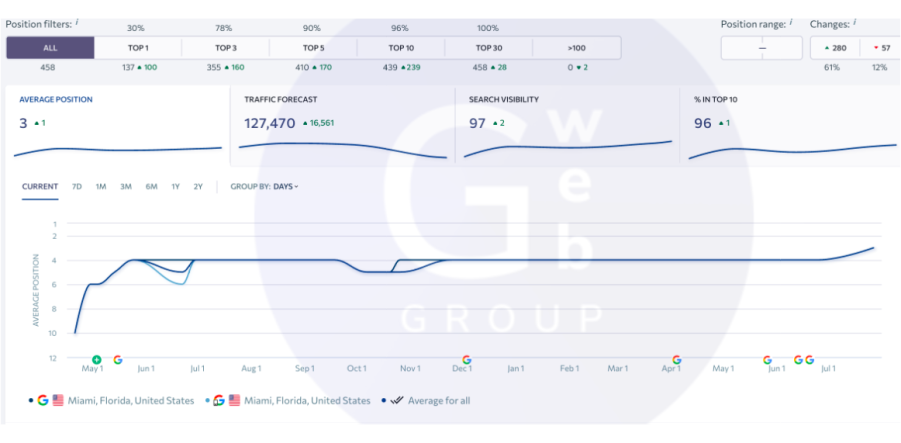Open the Search Visibility metric card
901x443 pixels.
(567, 125)
